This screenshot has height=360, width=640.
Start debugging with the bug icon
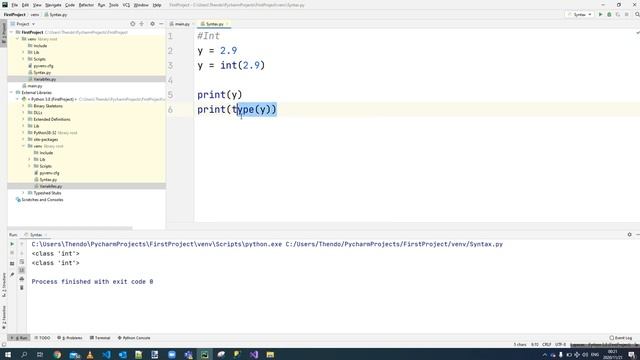[x=609, y=14]
